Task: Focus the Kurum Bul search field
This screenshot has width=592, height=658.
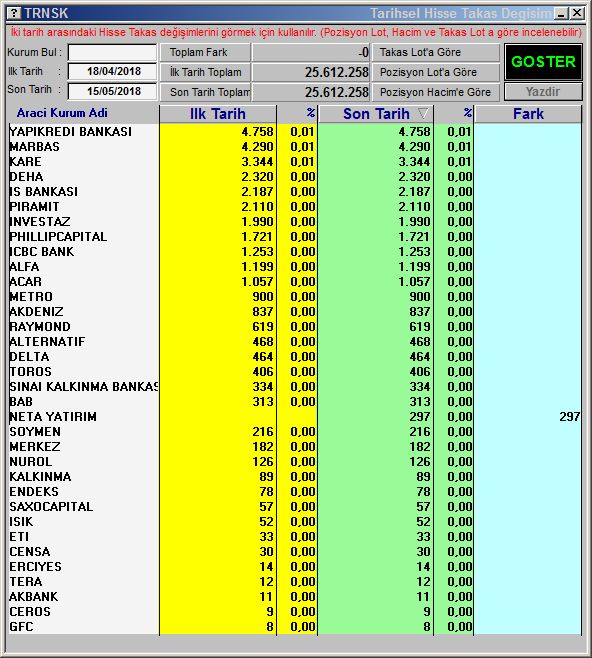Action: click(112, 52)
